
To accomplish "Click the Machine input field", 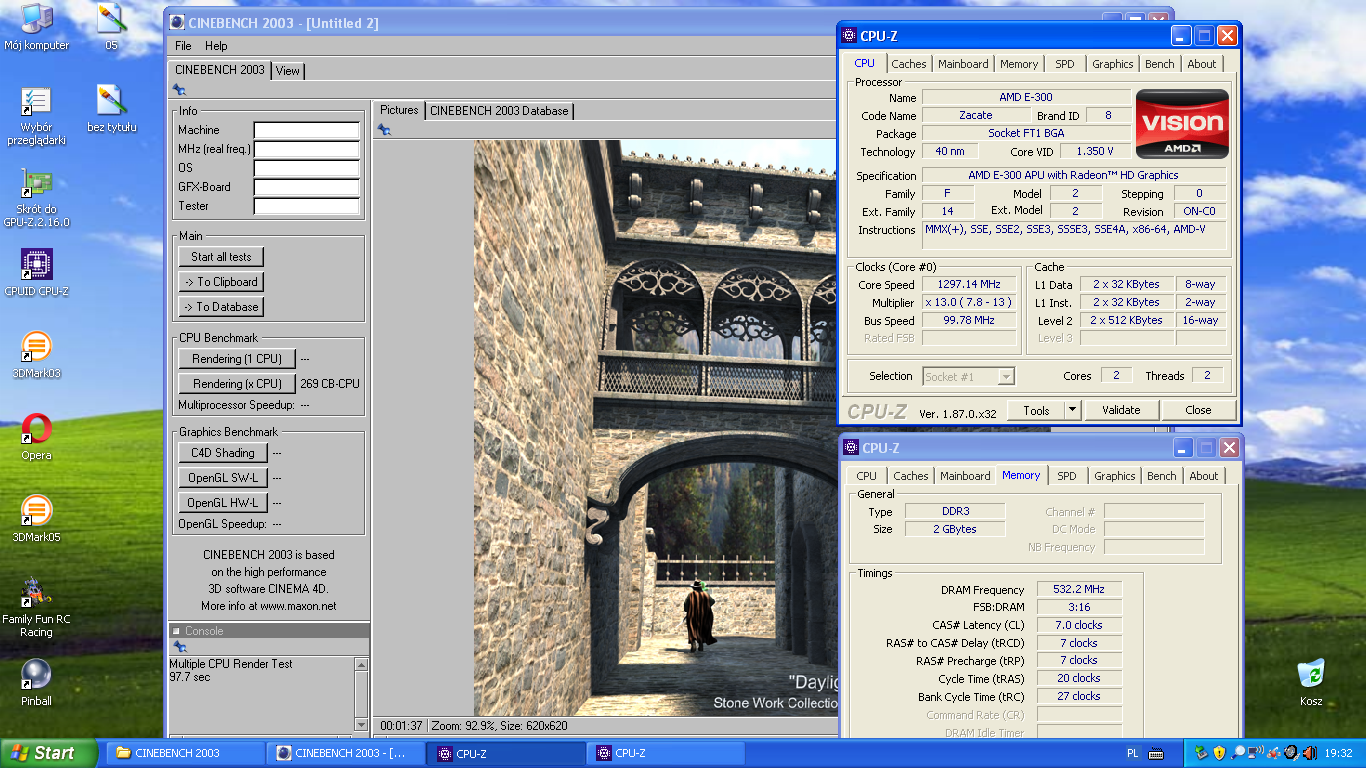I will click(x=306, y=130).
